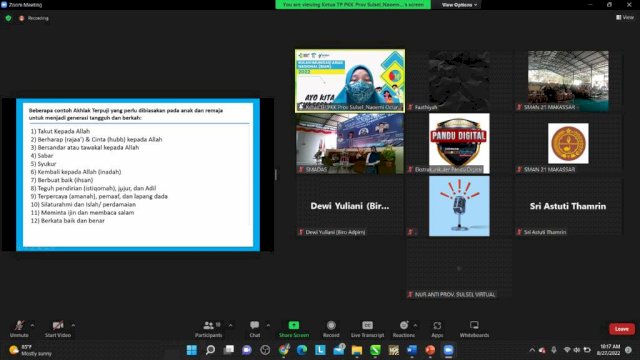Click the green screen sharing notice banner

pyautogui.click(x=353, y=5)
